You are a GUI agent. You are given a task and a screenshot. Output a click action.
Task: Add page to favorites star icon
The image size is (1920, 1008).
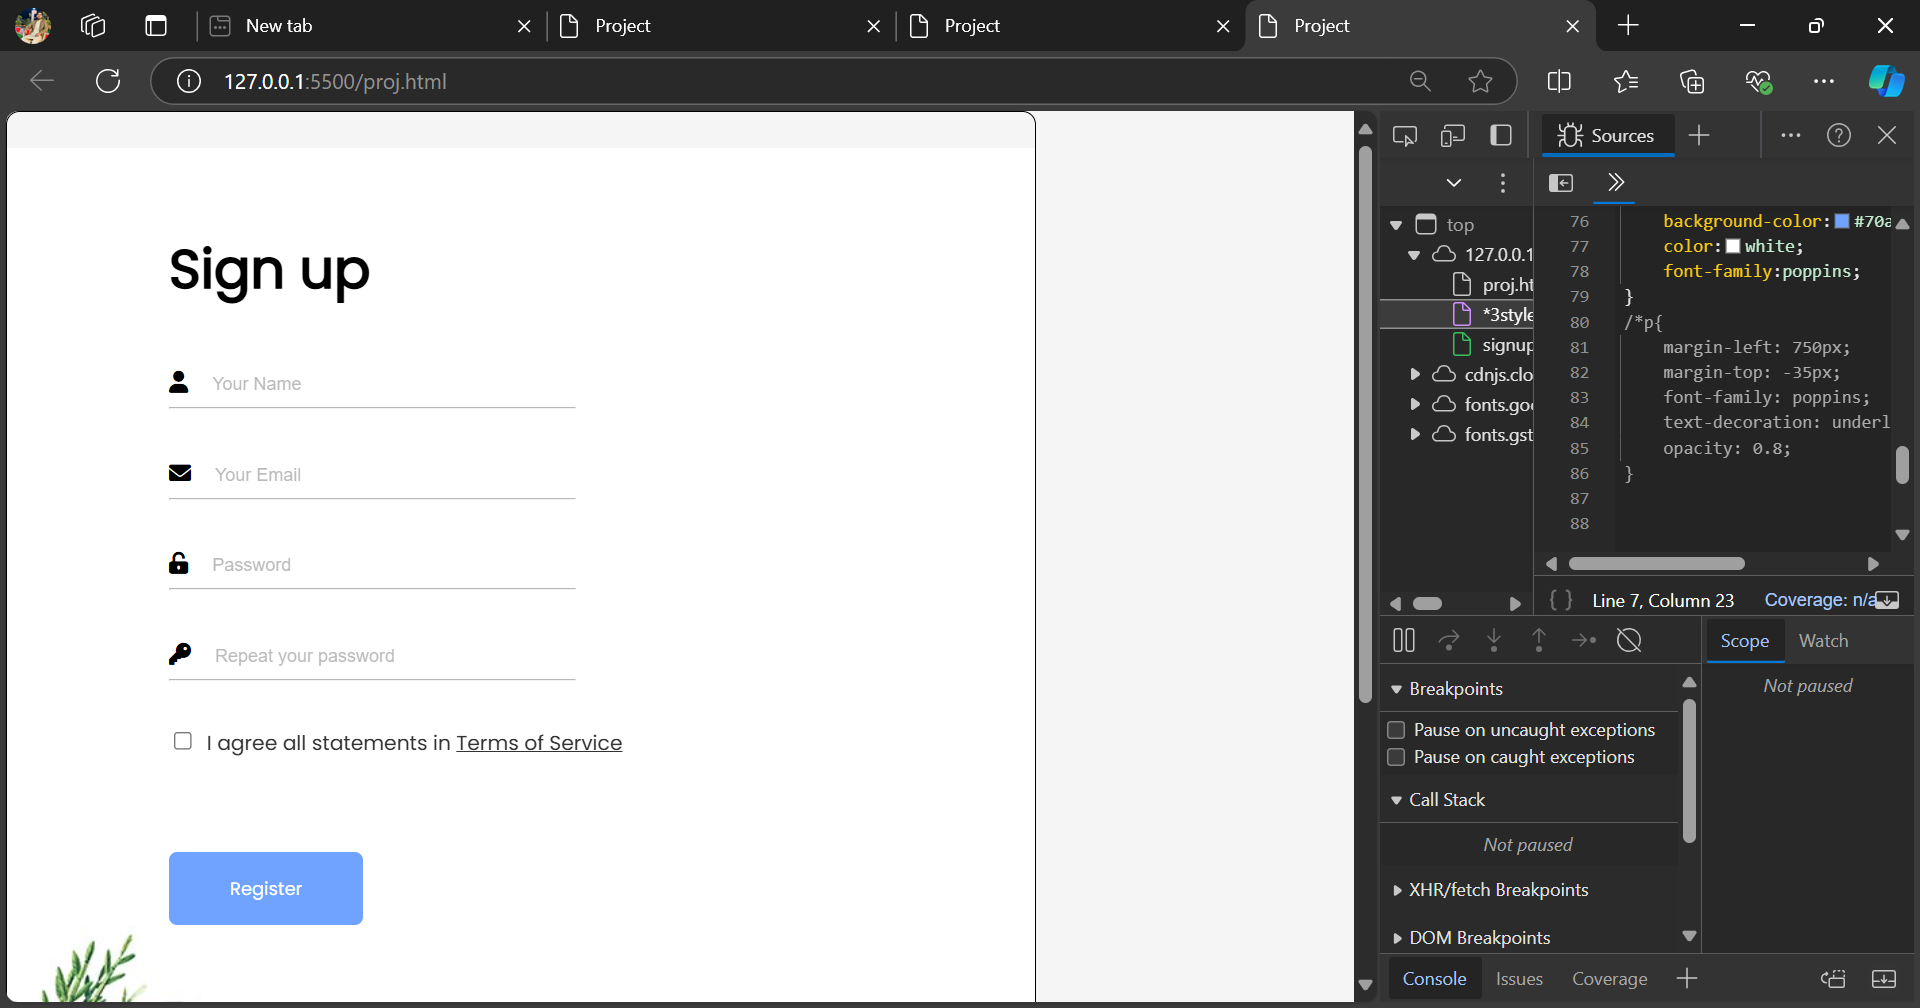1480,81
